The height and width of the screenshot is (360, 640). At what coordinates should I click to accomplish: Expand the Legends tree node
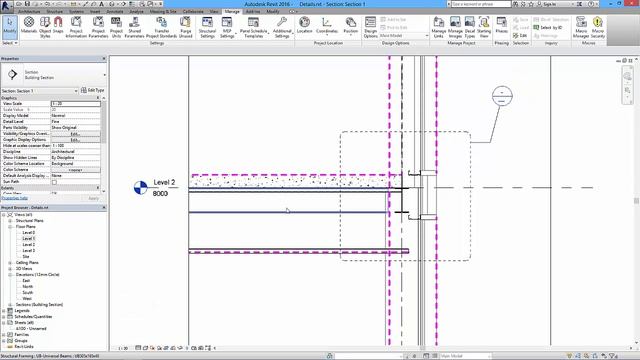click(x=4, y=311)
